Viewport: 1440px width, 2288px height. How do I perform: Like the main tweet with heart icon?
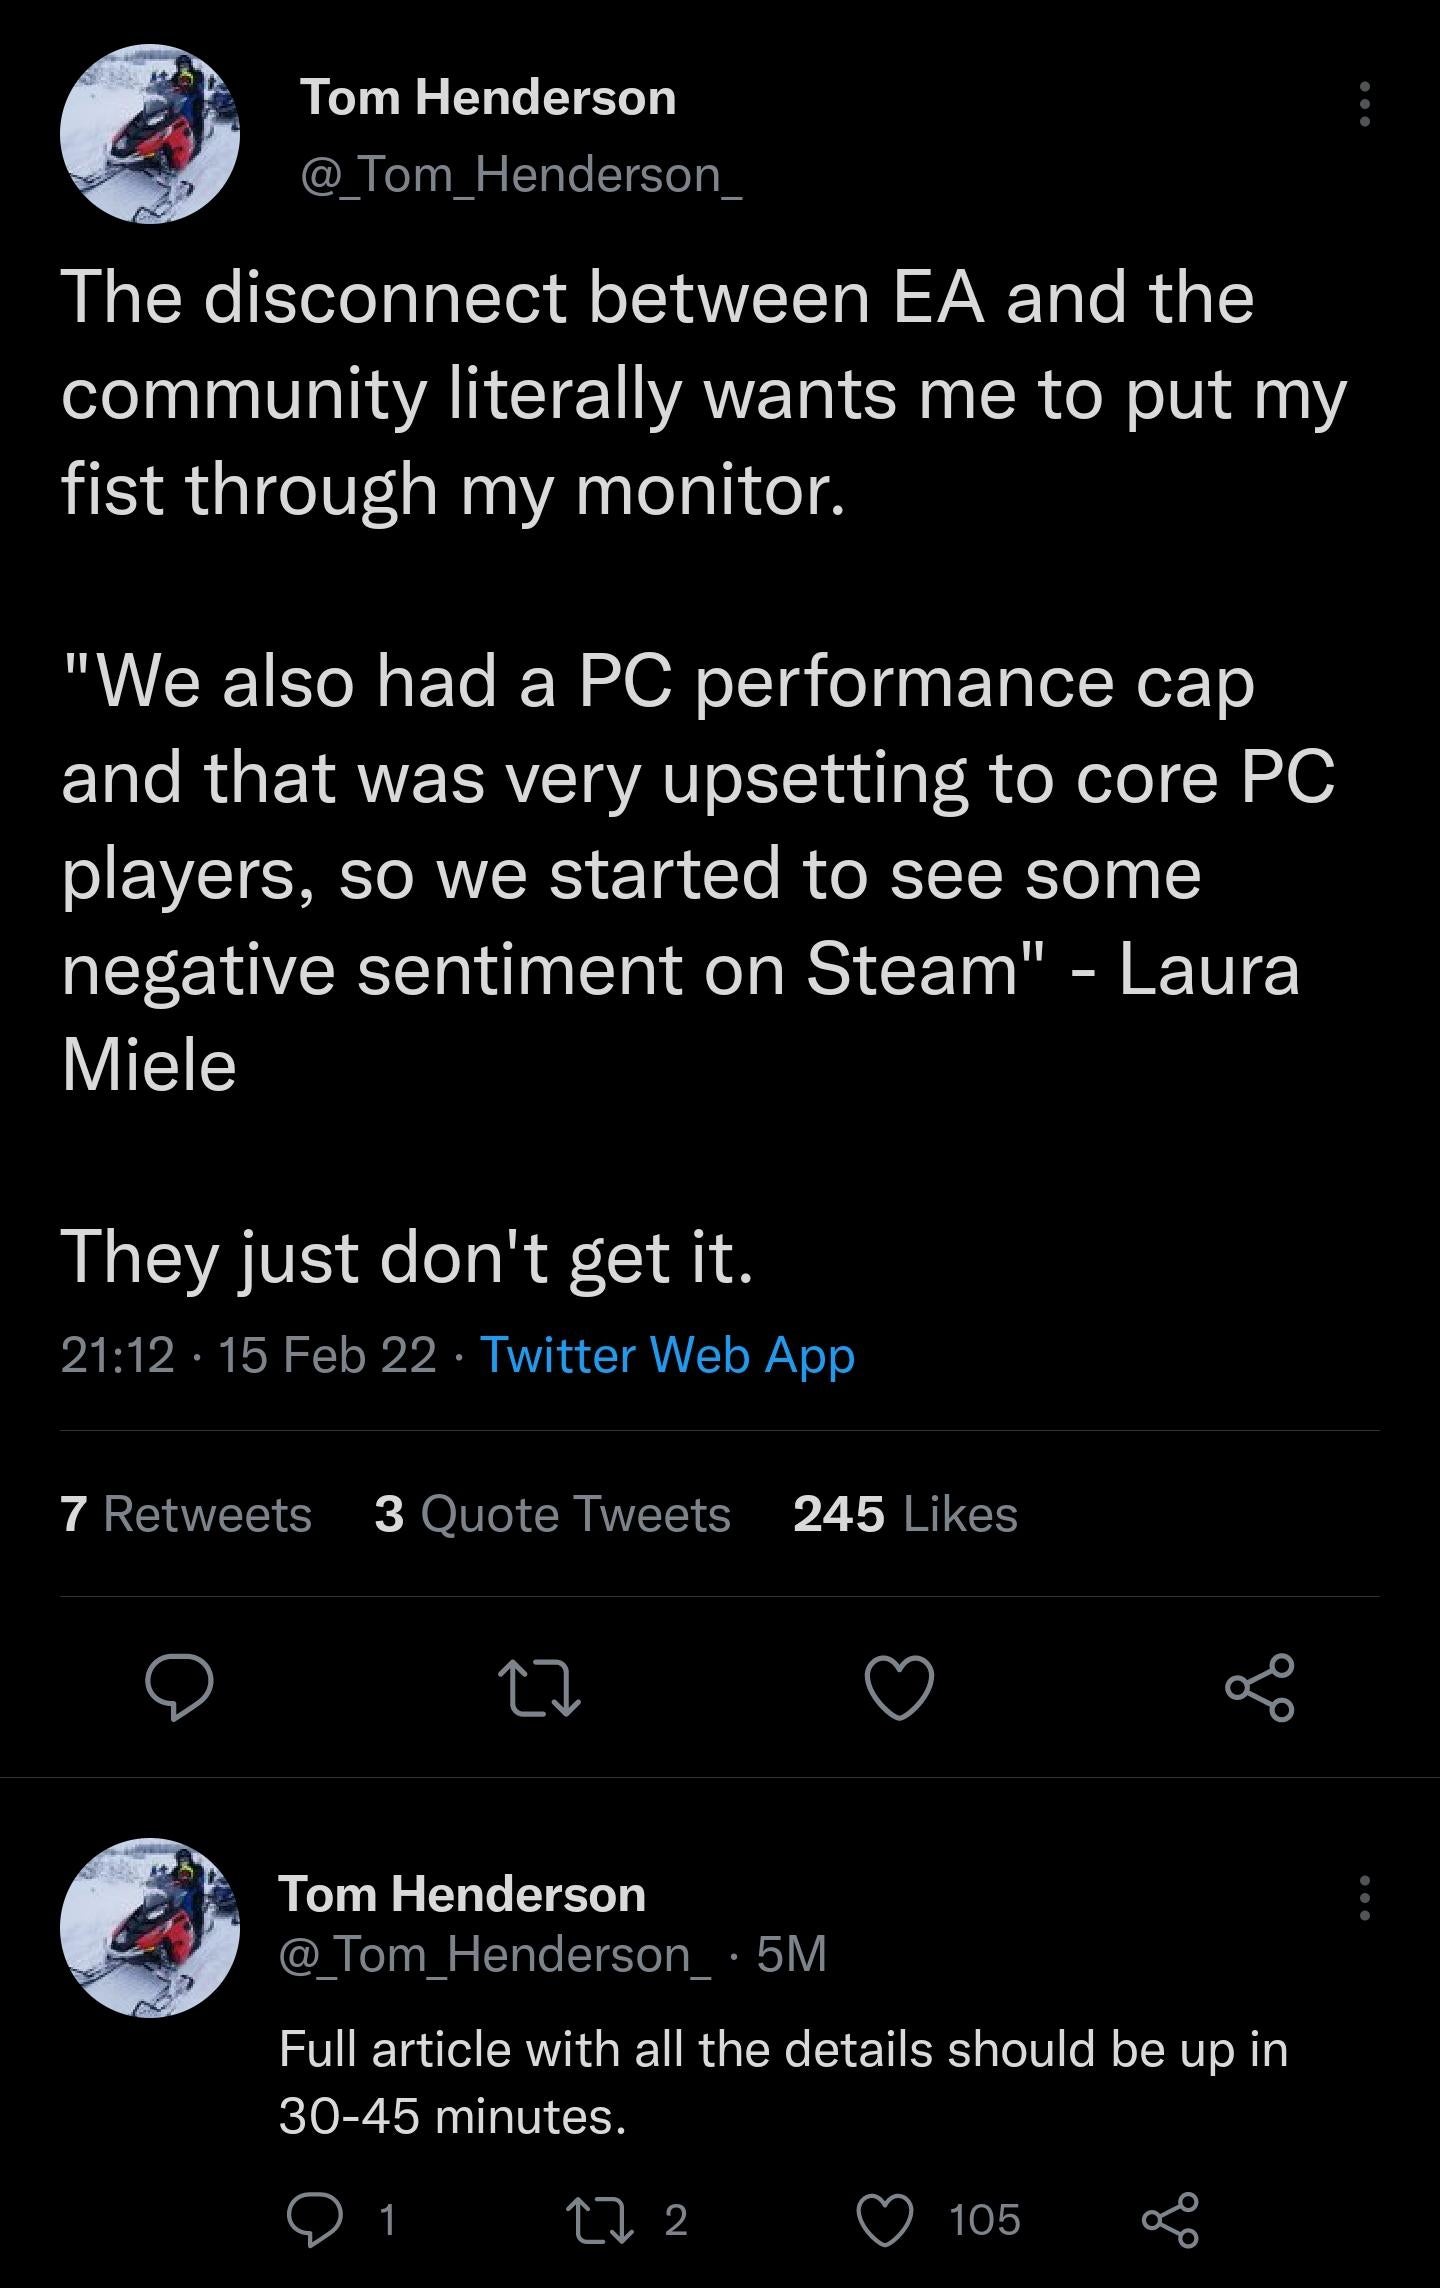coord(899,1687)
